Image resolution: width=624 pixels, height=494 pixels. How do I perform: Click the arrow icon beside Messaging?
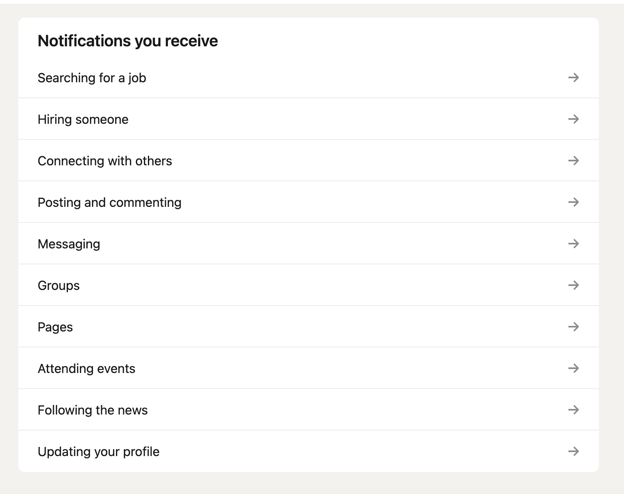click(x=573, y=244)
